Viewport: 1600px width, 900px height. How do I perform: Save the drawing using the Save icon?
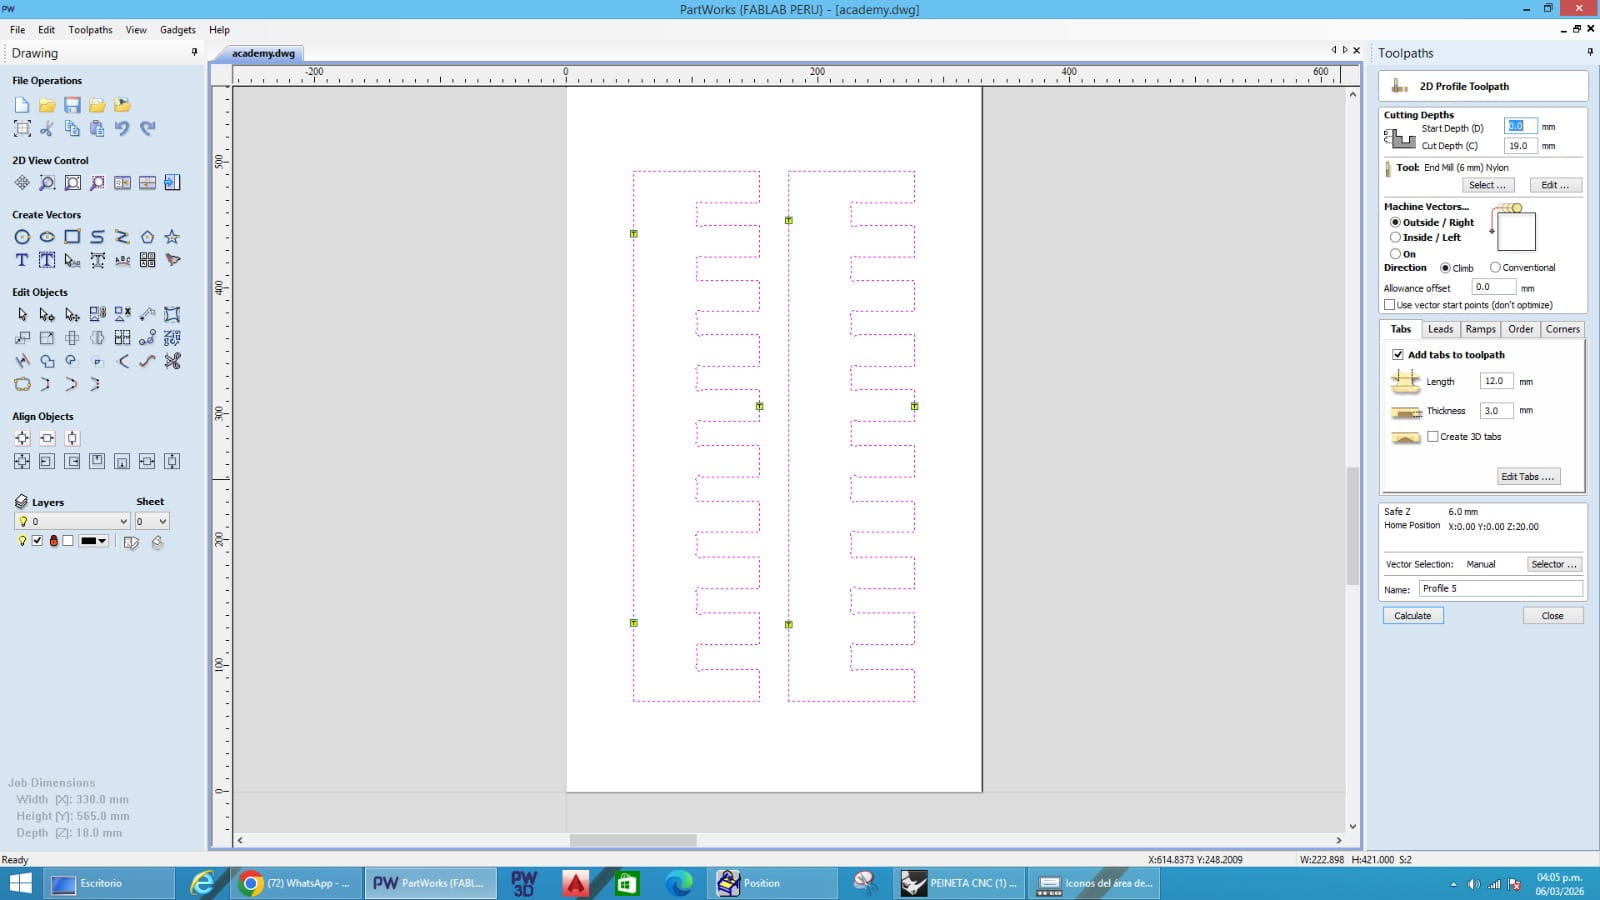click(x=71, y=104)
